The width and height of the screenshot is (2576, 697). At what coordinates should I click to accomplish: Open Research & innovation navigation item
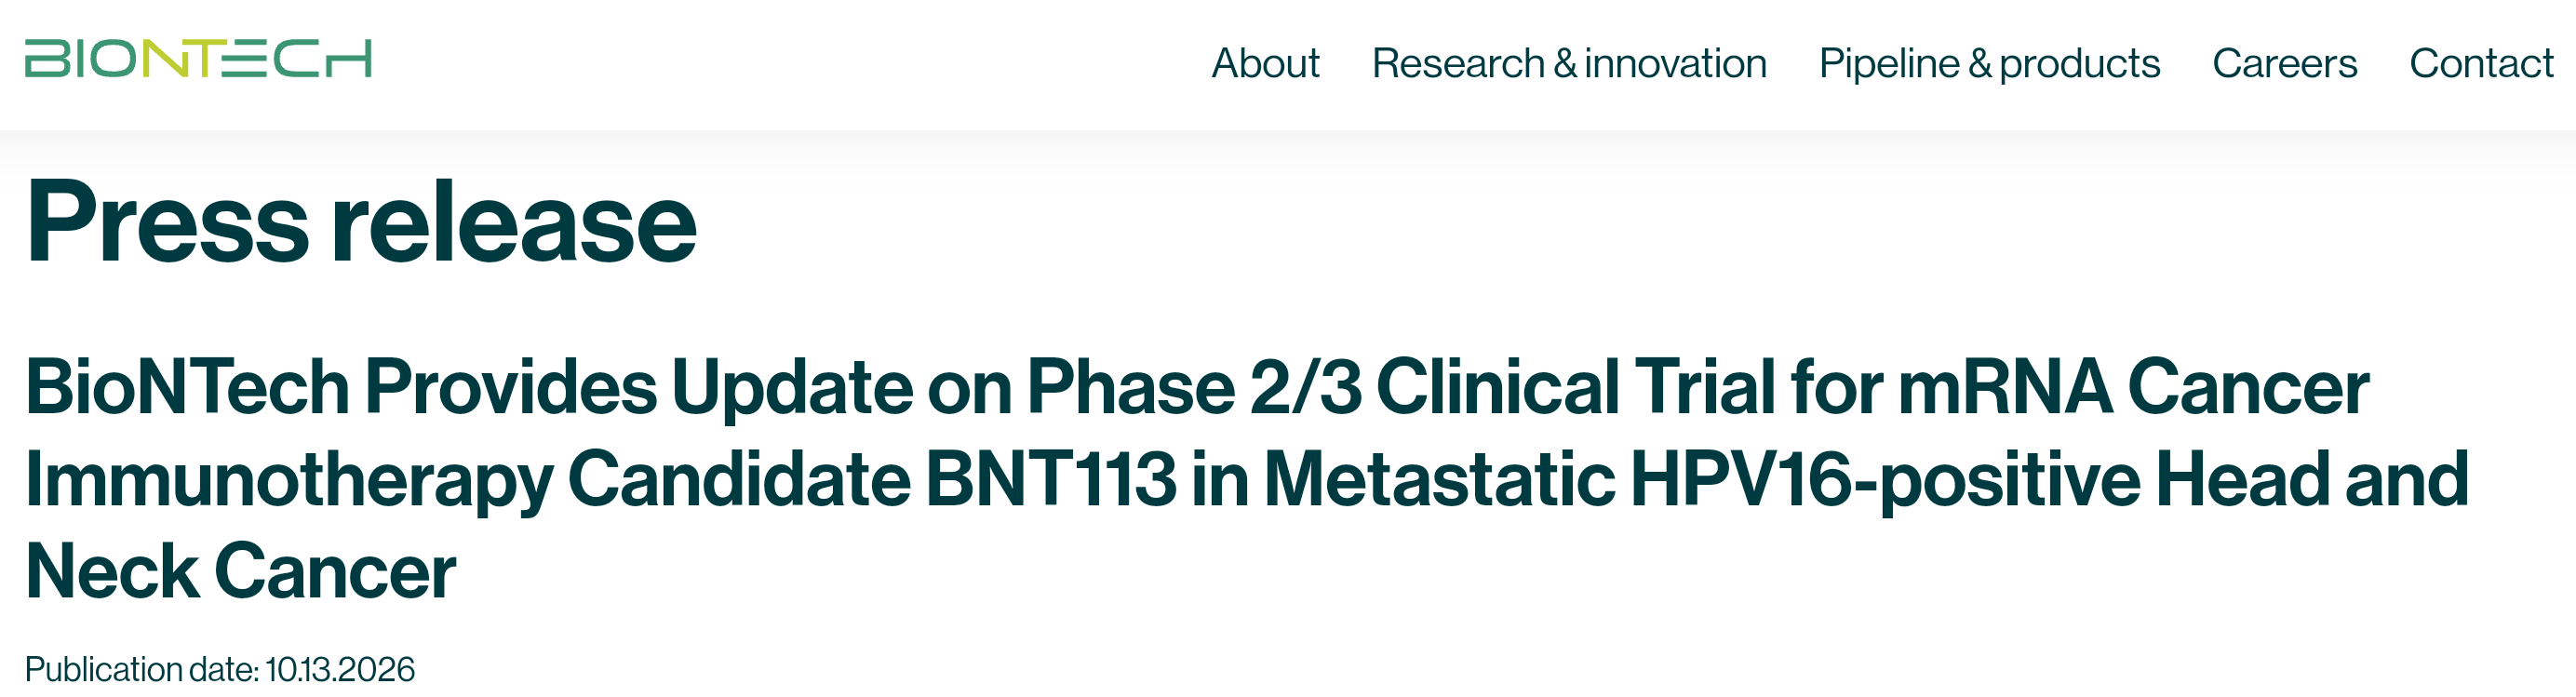click(x=1569, y=63)
